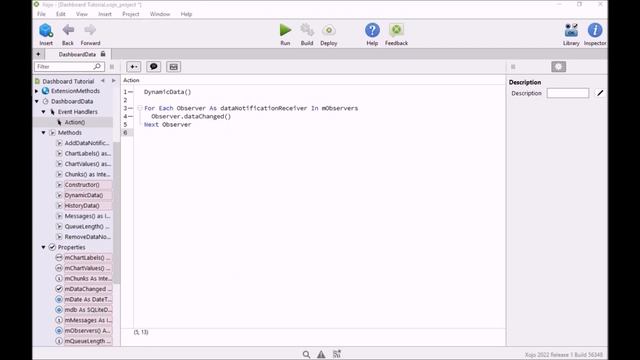This screenshot has height=360, width=640.
Task: Open the Edit menu
Action: [x=60, y=14]
